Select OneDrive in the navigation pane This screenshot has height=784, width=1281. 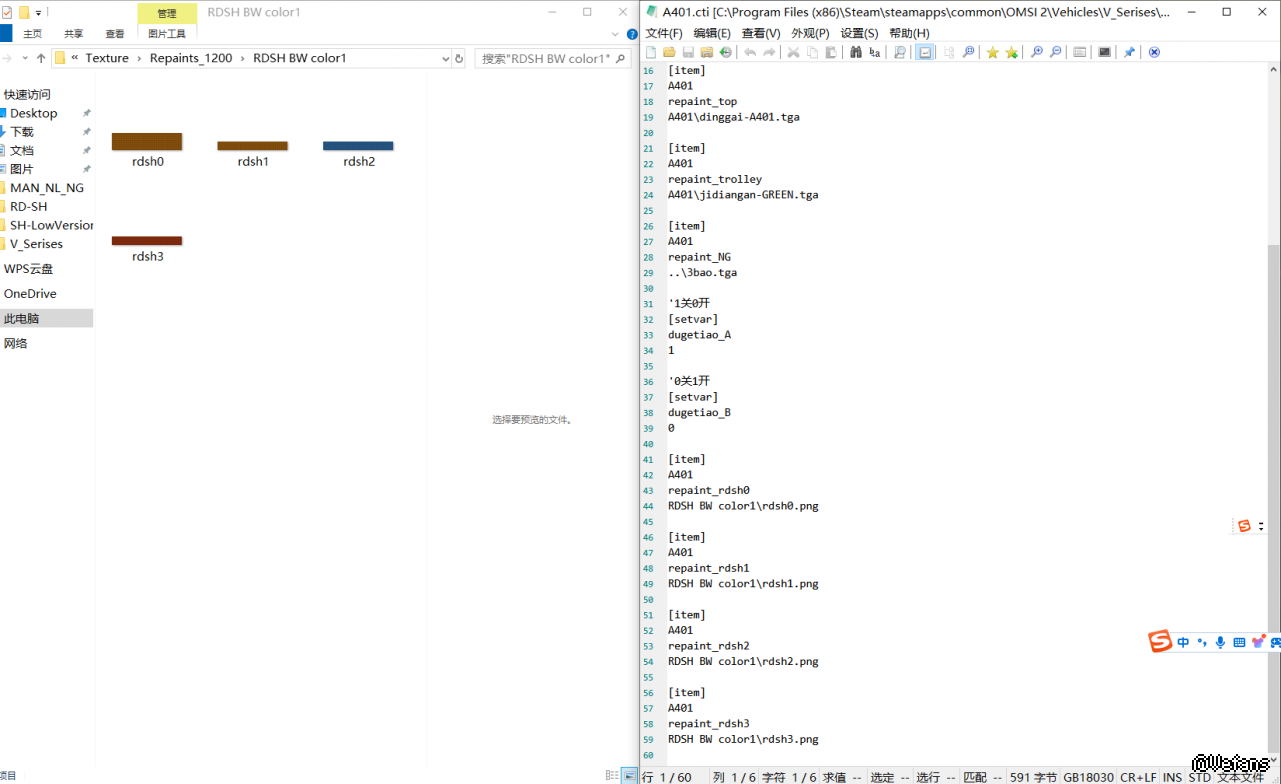click(x=30, y=294)
